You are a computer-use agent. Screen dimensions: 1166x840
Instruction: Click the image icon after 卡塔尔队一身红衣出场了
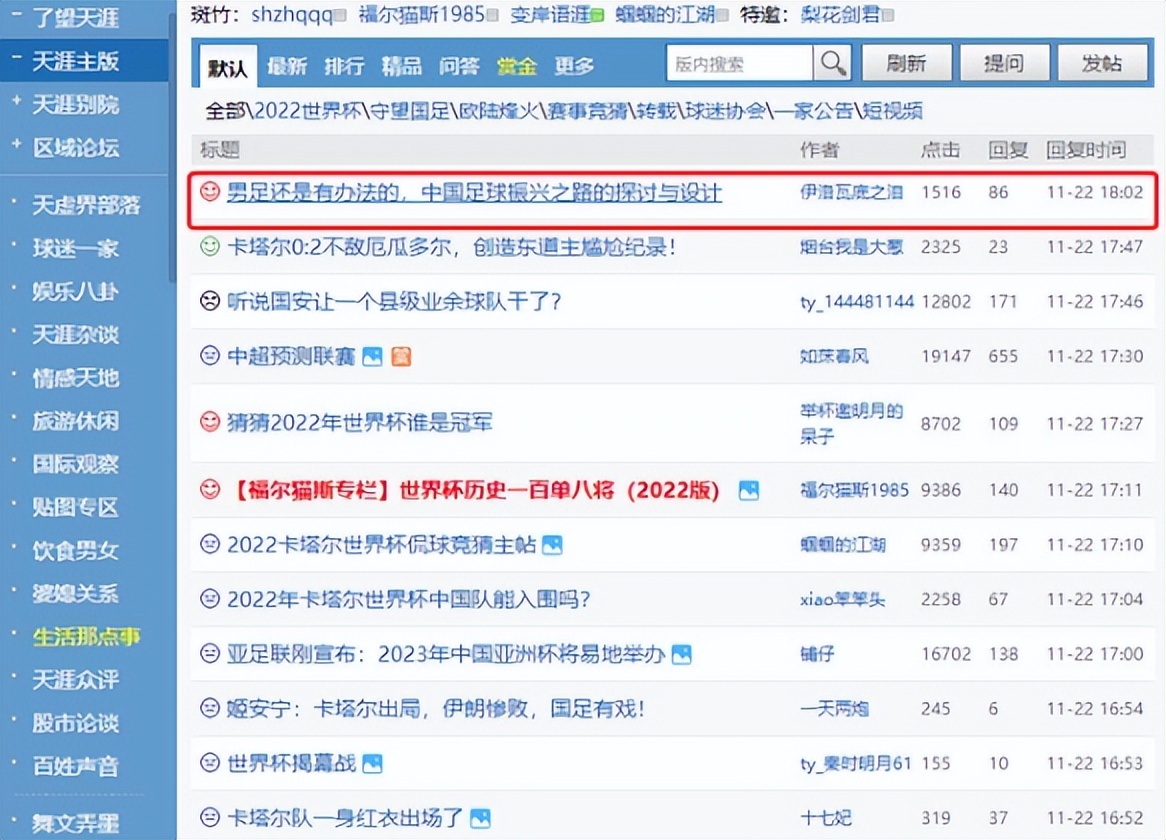click(x=478, y=817)
